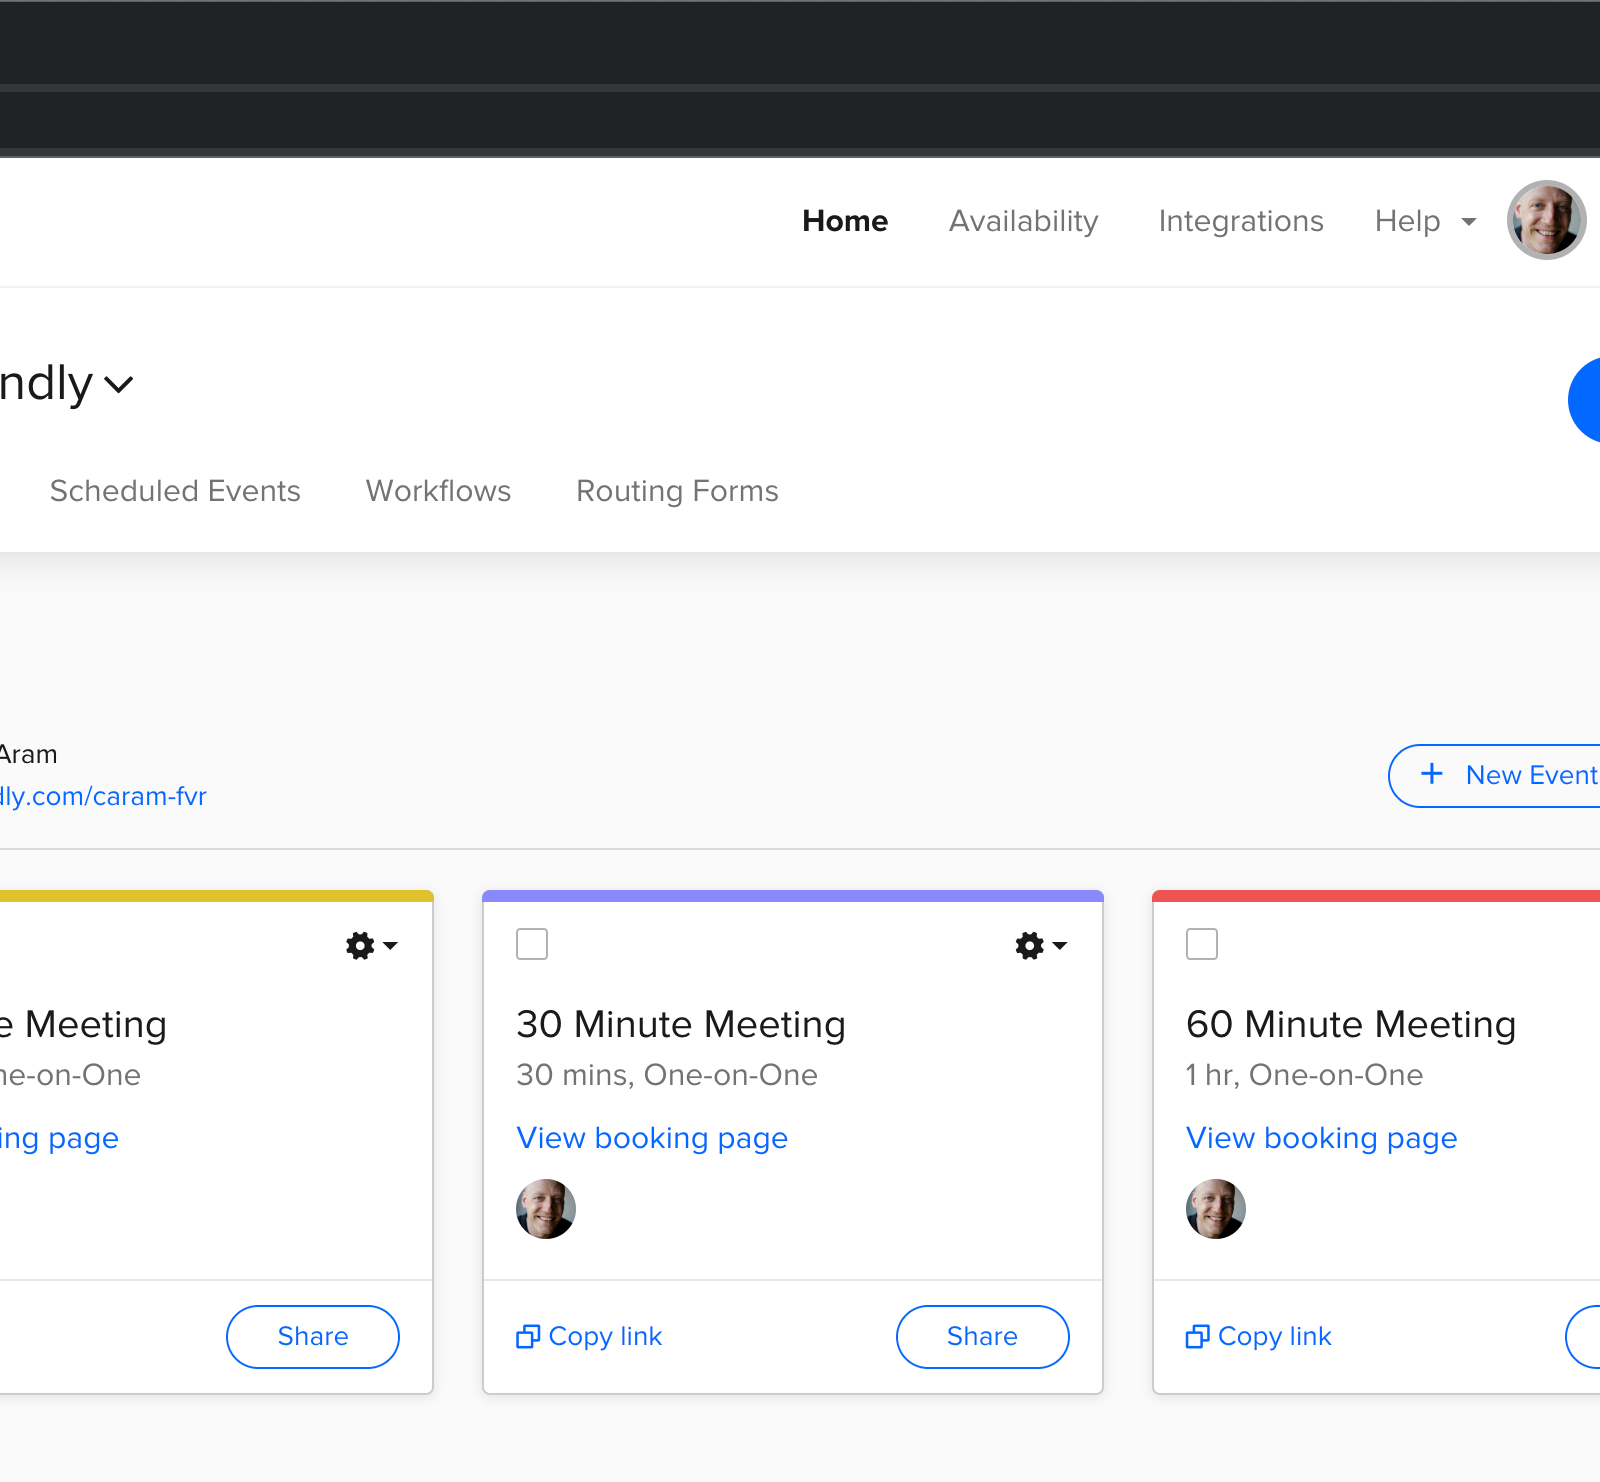This screenshot has height=1482, width=1600.
Task: Expand the account switcher chevron beside heading
Action: pyautogui.click(x=119, y=385)
